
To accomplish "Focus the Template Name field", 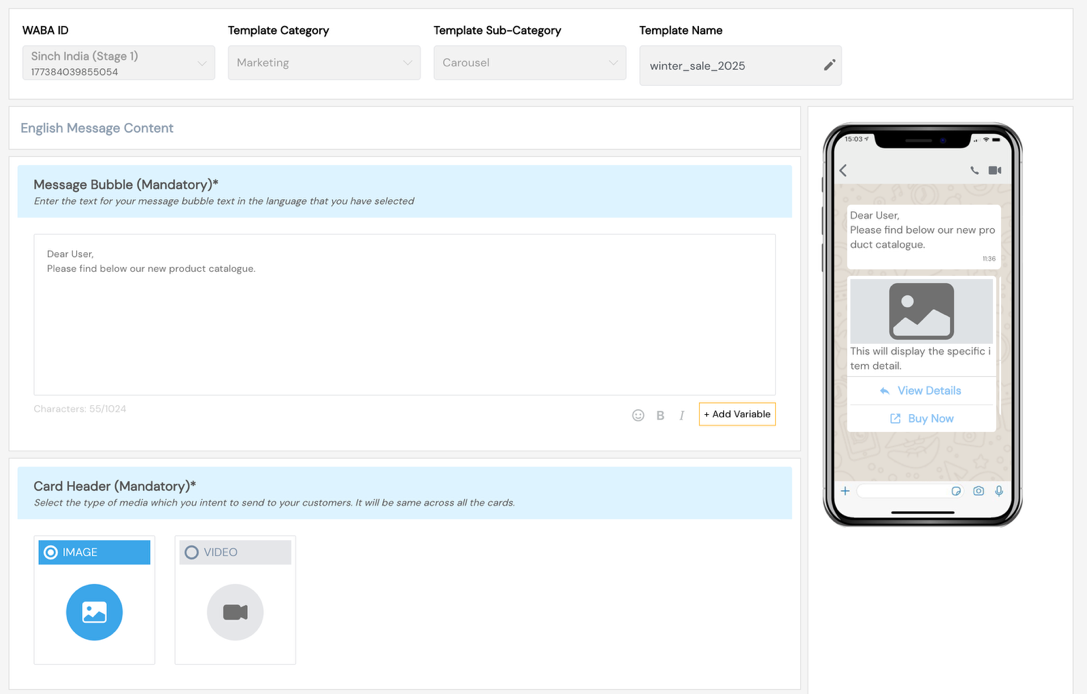I will 740,66.
